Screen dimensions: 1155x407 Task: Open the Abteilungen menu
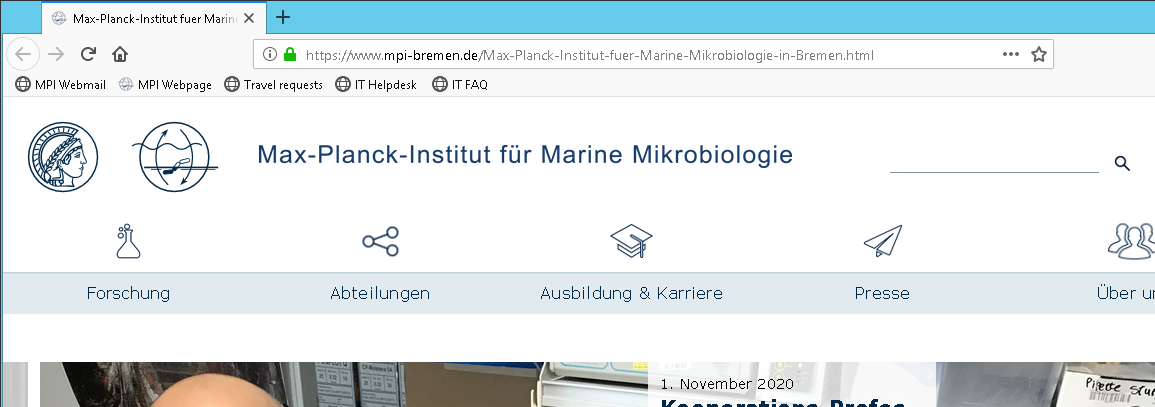pos(380,293)
